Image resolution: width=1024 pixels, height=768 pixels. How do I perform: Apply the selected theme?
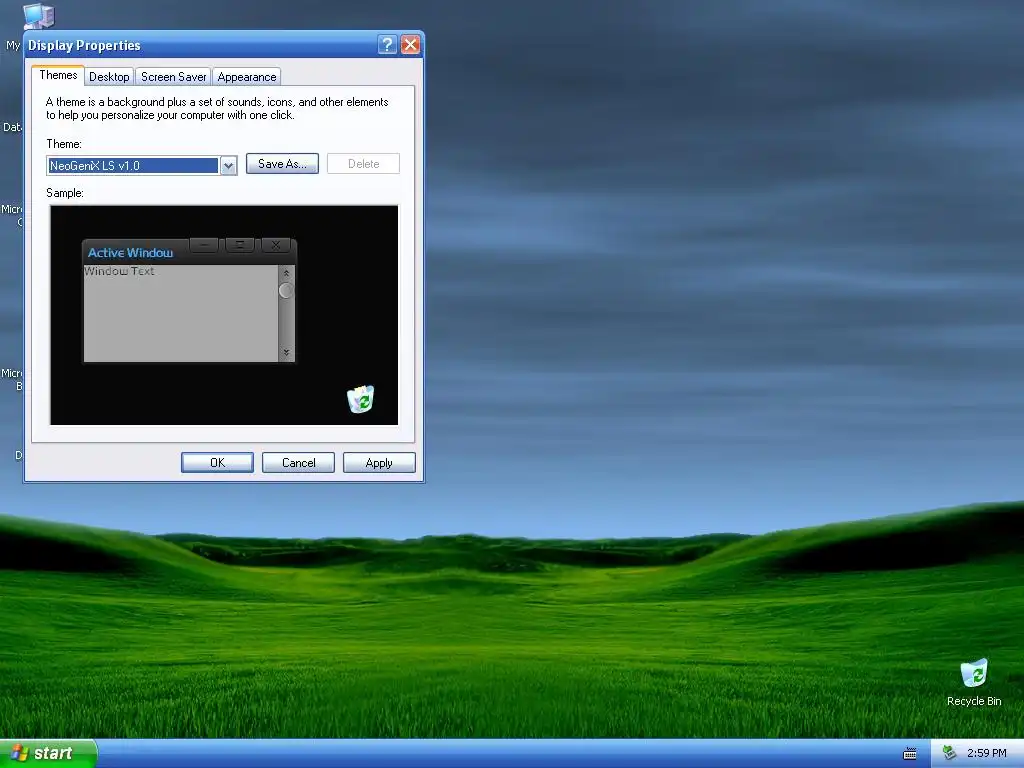379,462
